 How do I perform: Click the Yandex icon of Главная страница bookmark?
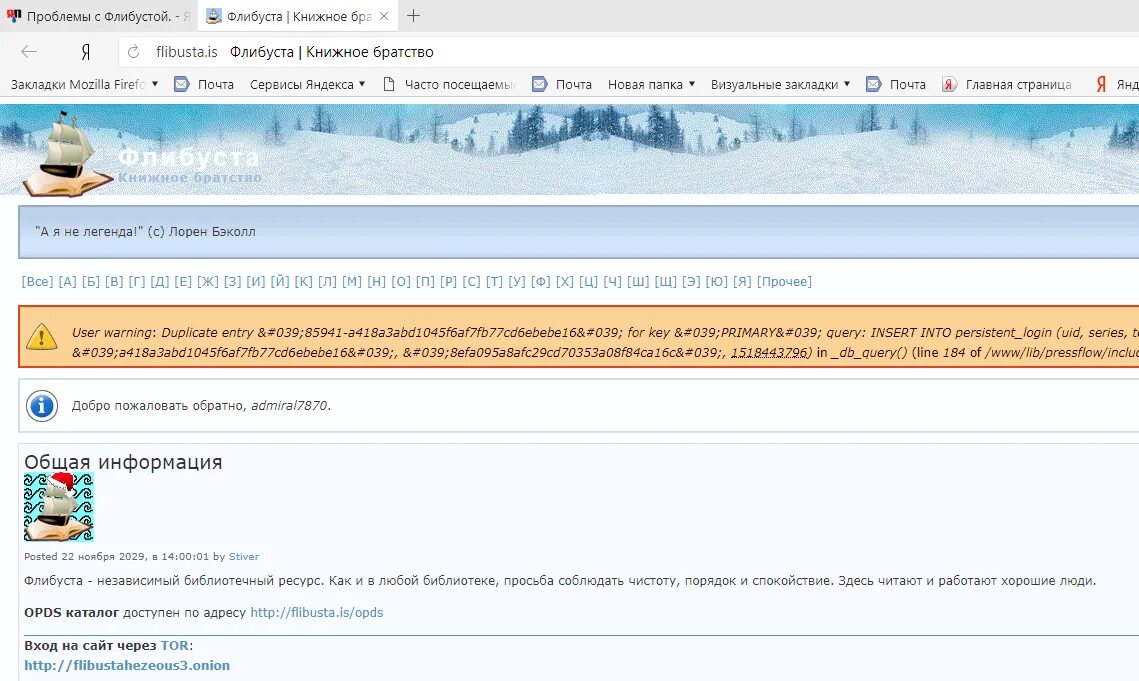tap(949, 84)
